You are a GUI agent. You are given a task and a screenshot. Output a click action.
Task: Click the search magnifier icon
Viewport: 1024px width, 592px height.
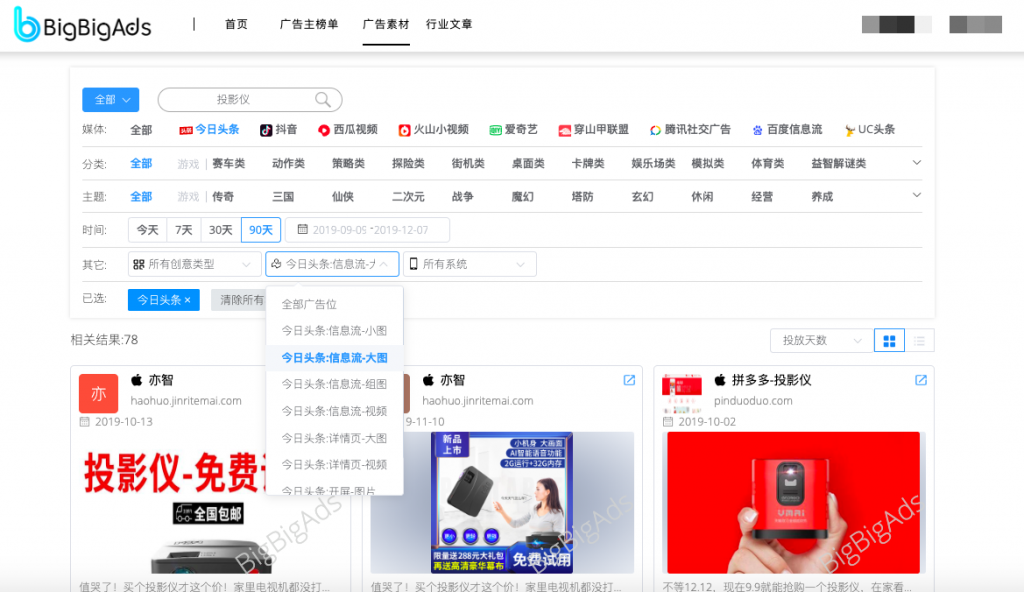tap(323, 99)
